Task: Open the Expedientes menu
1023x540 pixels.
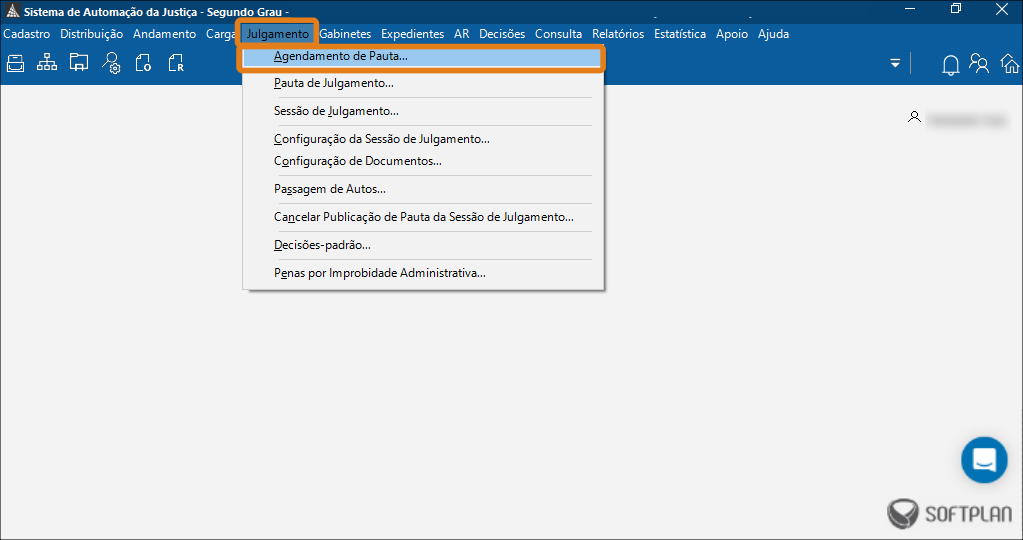Action: click(x=412, y=34)
